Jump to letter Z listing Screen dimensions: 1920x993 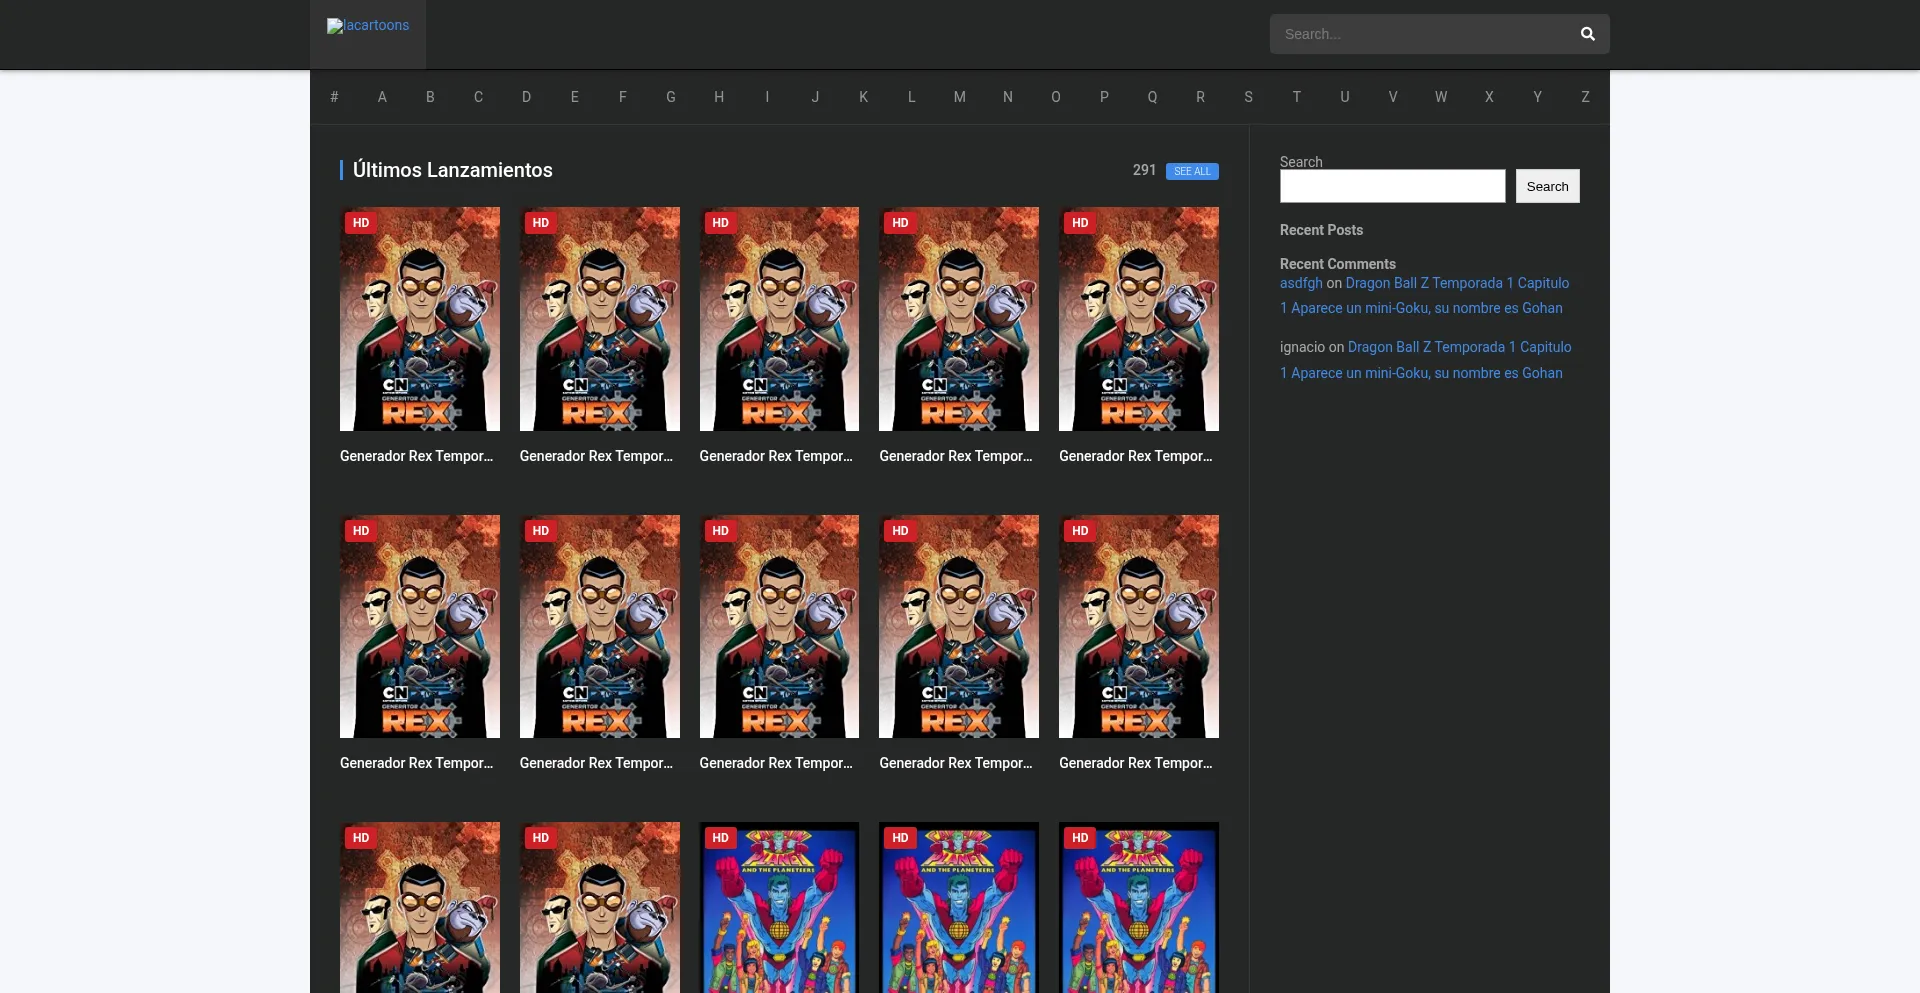tap(1585, 97)
